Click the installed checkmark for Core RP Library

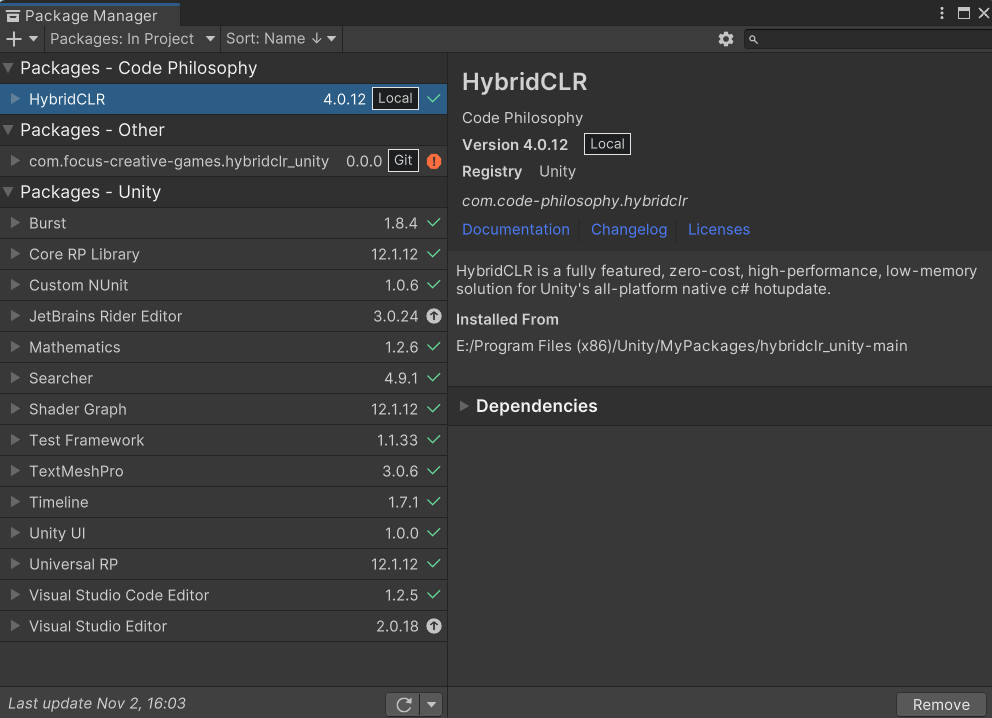click(x=434, y=254)
